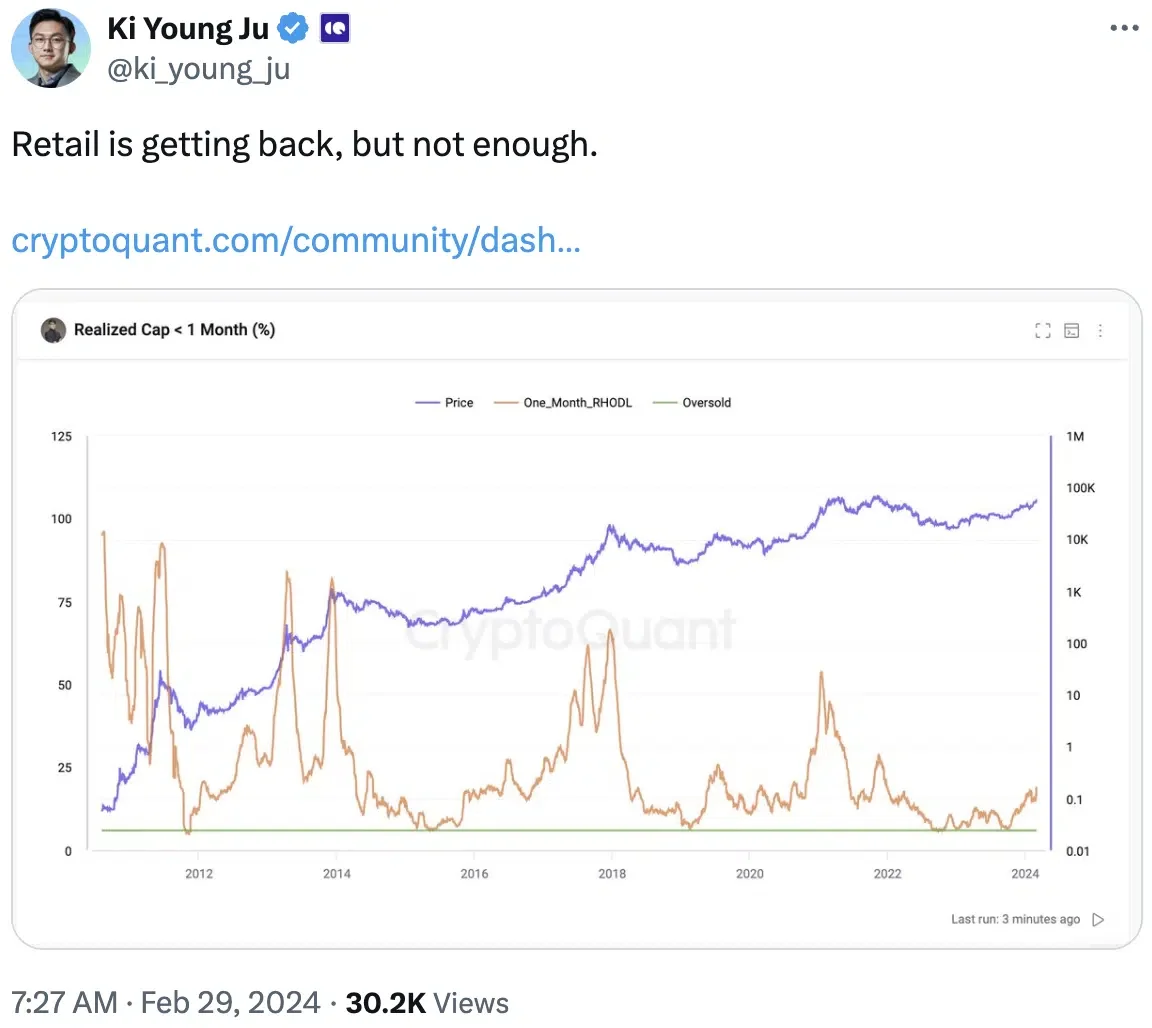Open the cryptoquant.com community dashboard link
Viewport: 1152px width, 1028px height.
pos(295,240)
